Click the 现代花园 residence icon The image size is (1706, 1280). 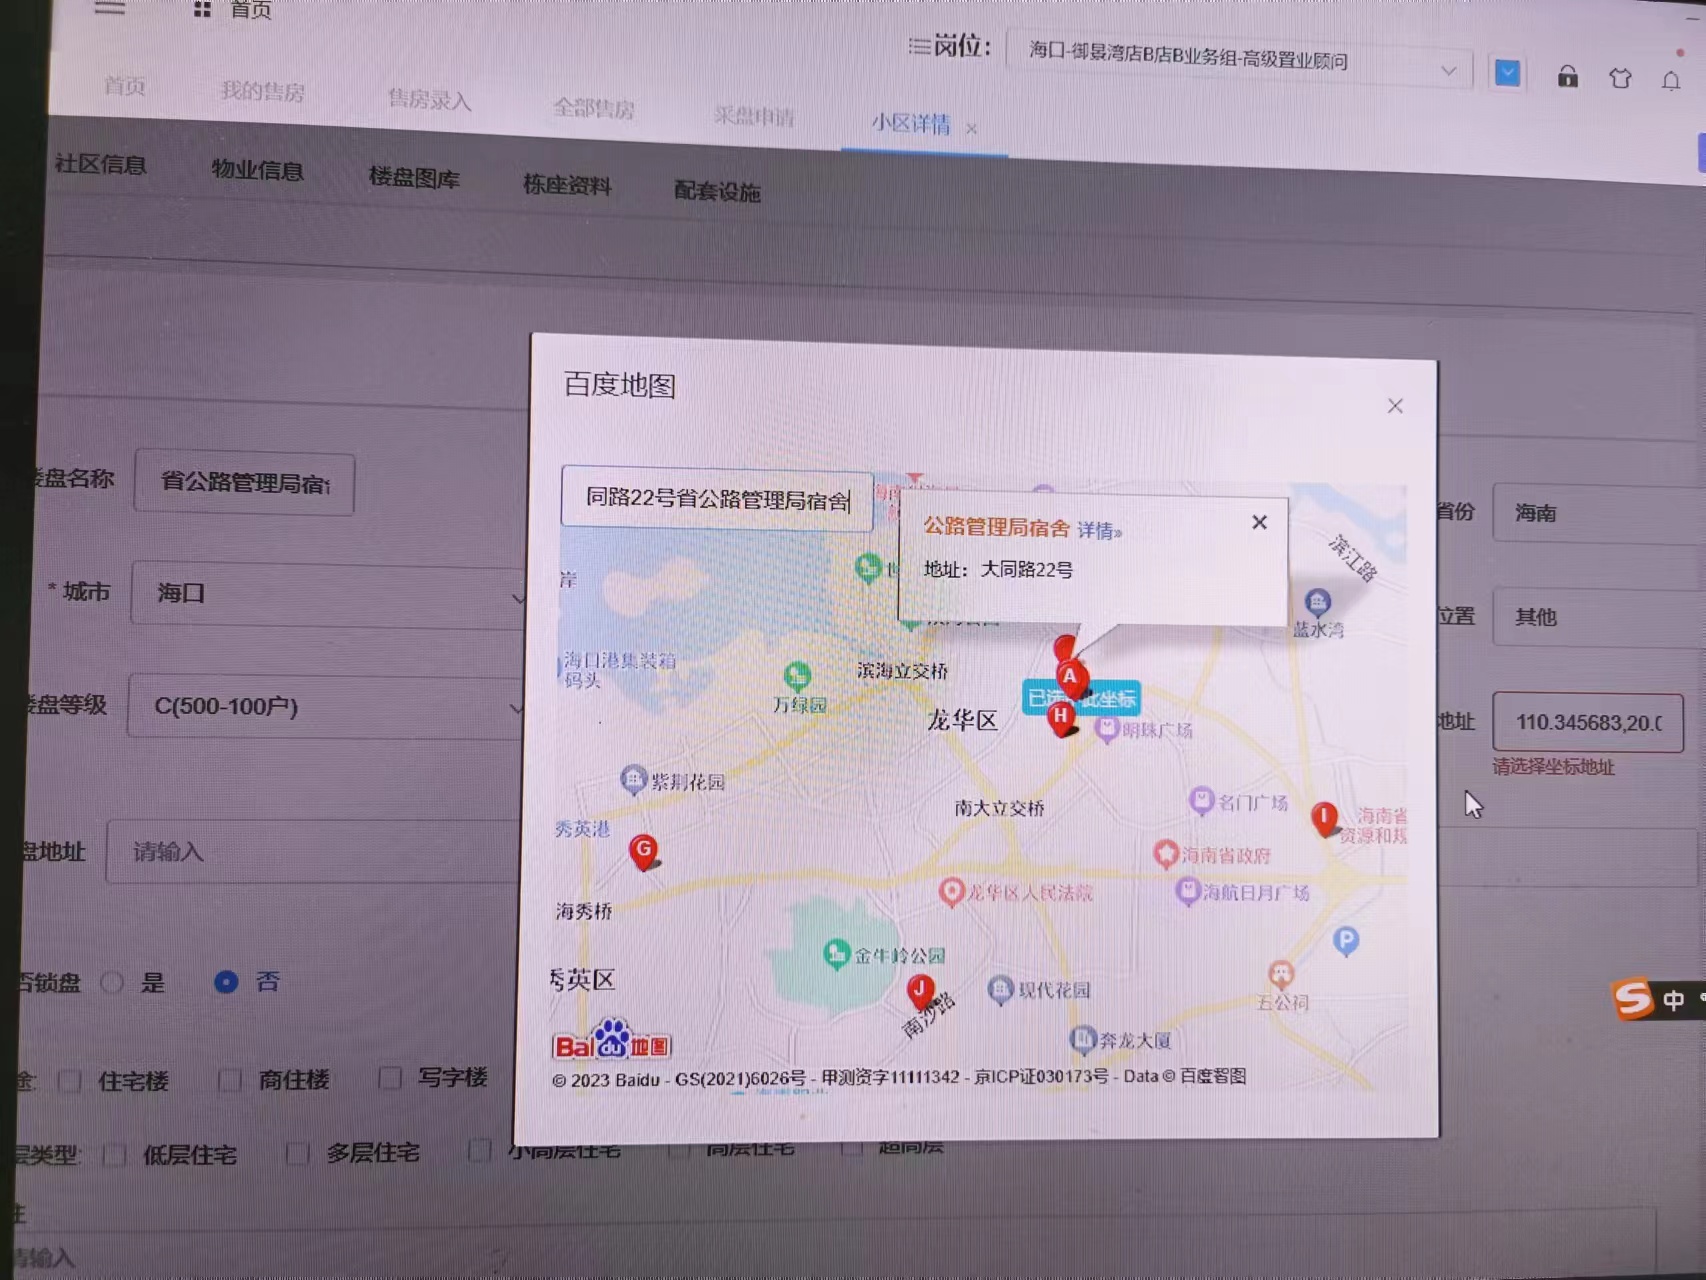pos(1000,989)
